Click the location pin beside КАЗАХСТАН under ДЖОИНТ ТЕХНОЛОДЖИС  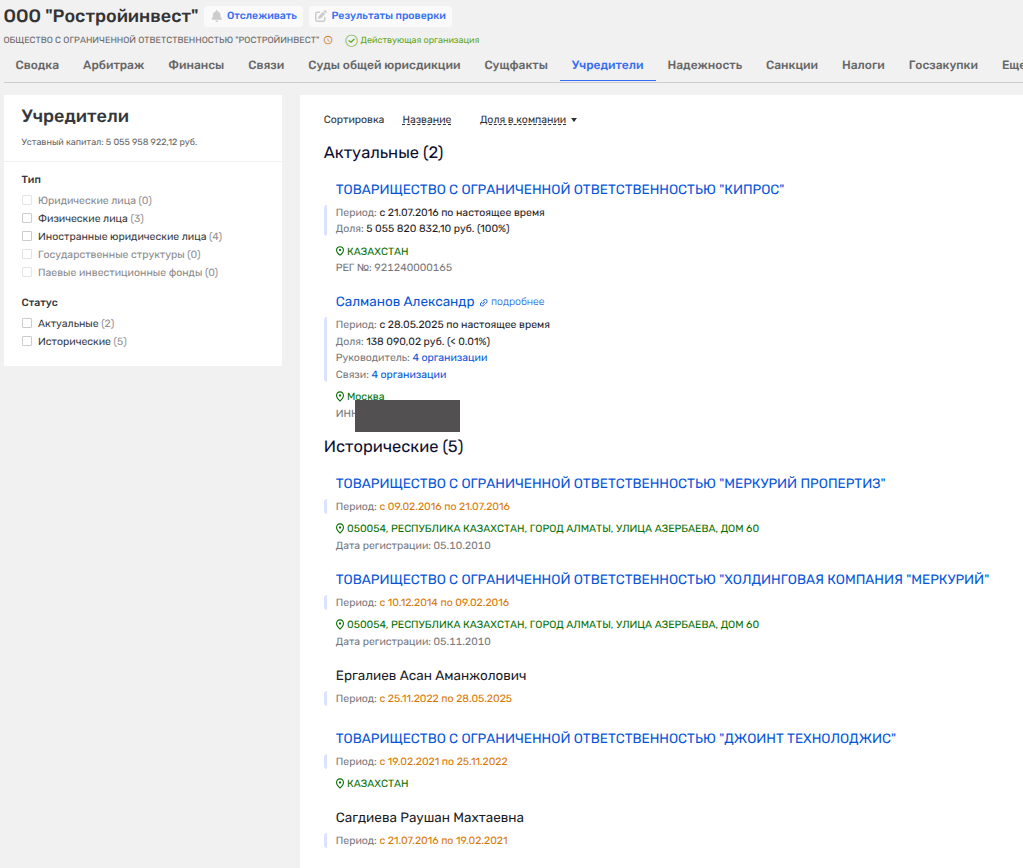tap(339, 783)
